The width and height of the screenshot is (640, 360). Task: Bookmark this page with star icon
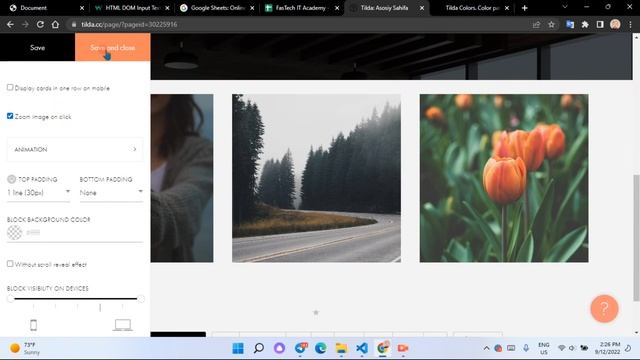coord(551,24)
